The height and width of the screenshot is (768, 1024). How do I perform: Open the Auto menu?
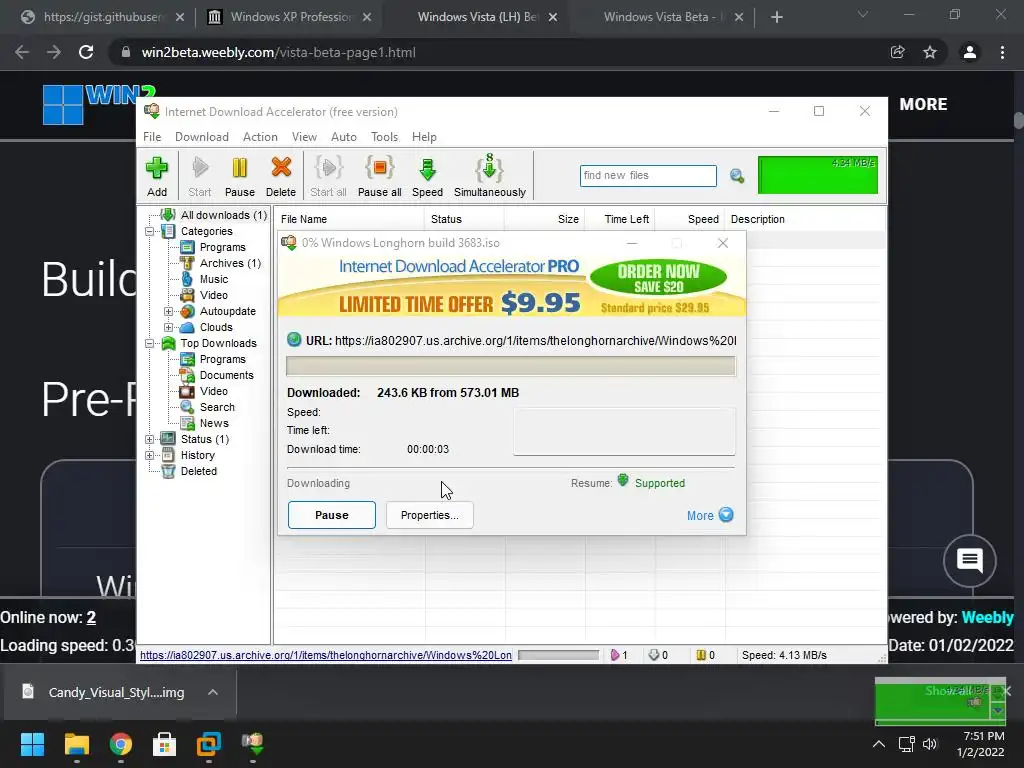[344, 136]
